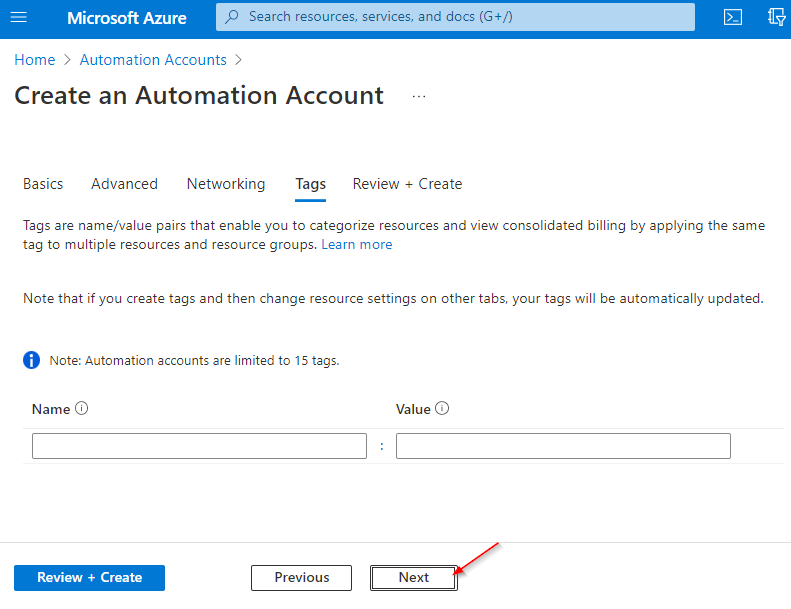This screenshot has width=791, height=609.
Task: Go back with the Previous button
Action: point(302,578)
